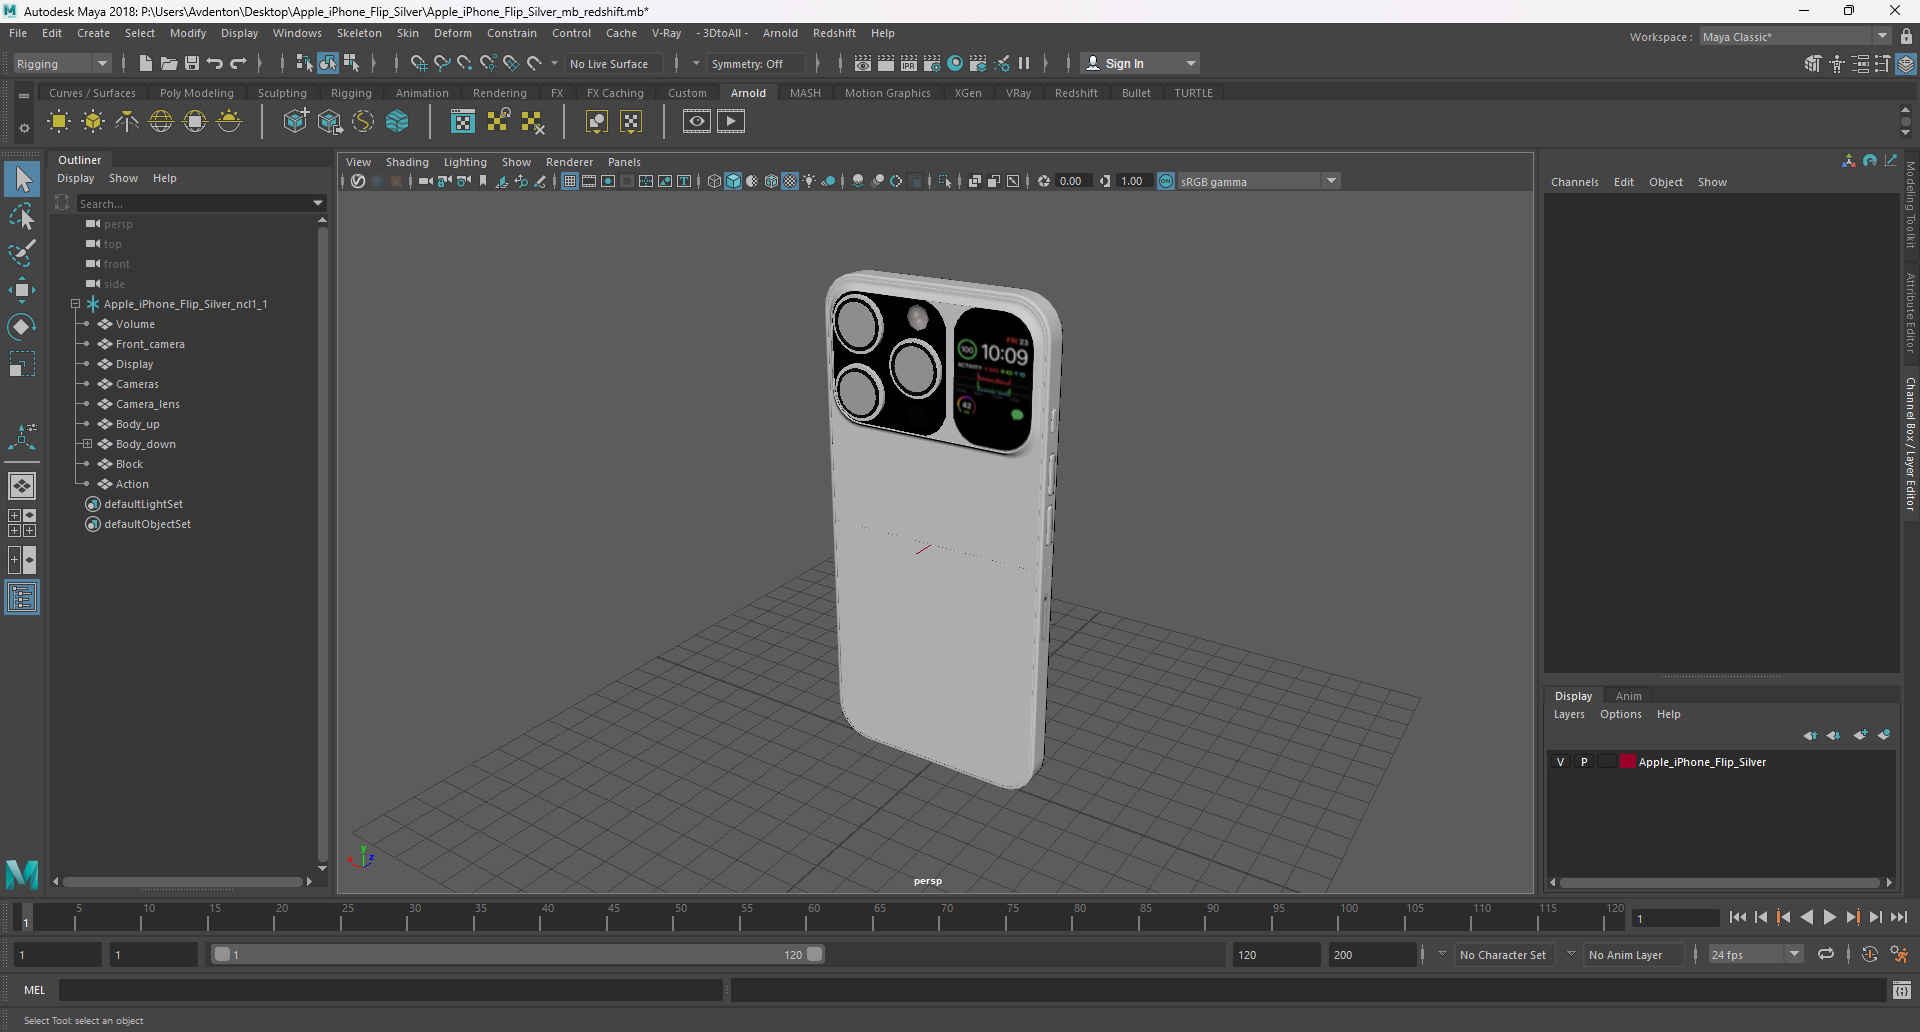Collapse the Apple_iPhone_Flip_Silver_ncl1_1 node
Screen dimensions: 1920x1032
(x=75, y=304)
